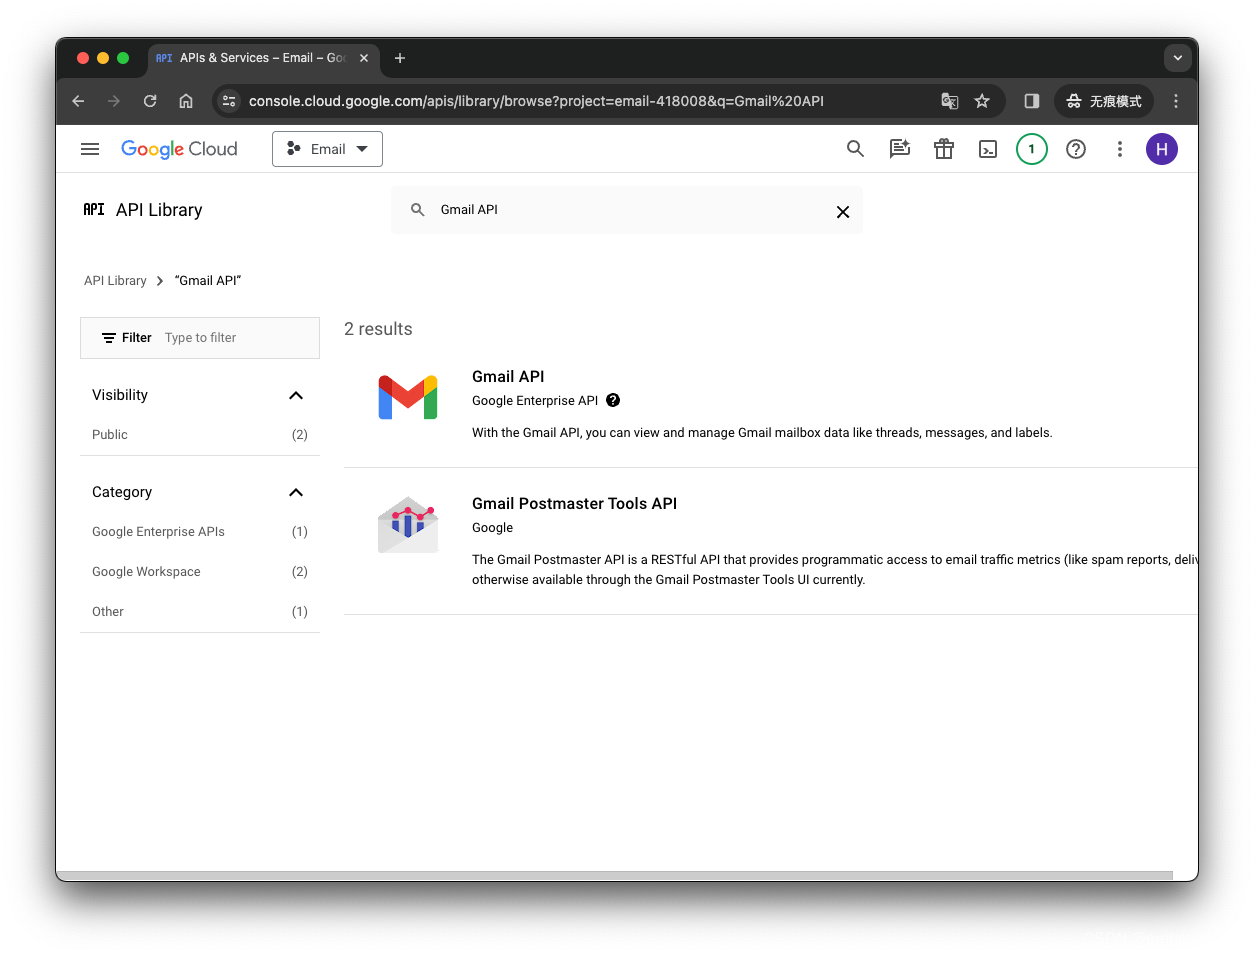Screen dimensions: 1254x955
Task: Open the help question mark icon
Action: coord(1076,149)
